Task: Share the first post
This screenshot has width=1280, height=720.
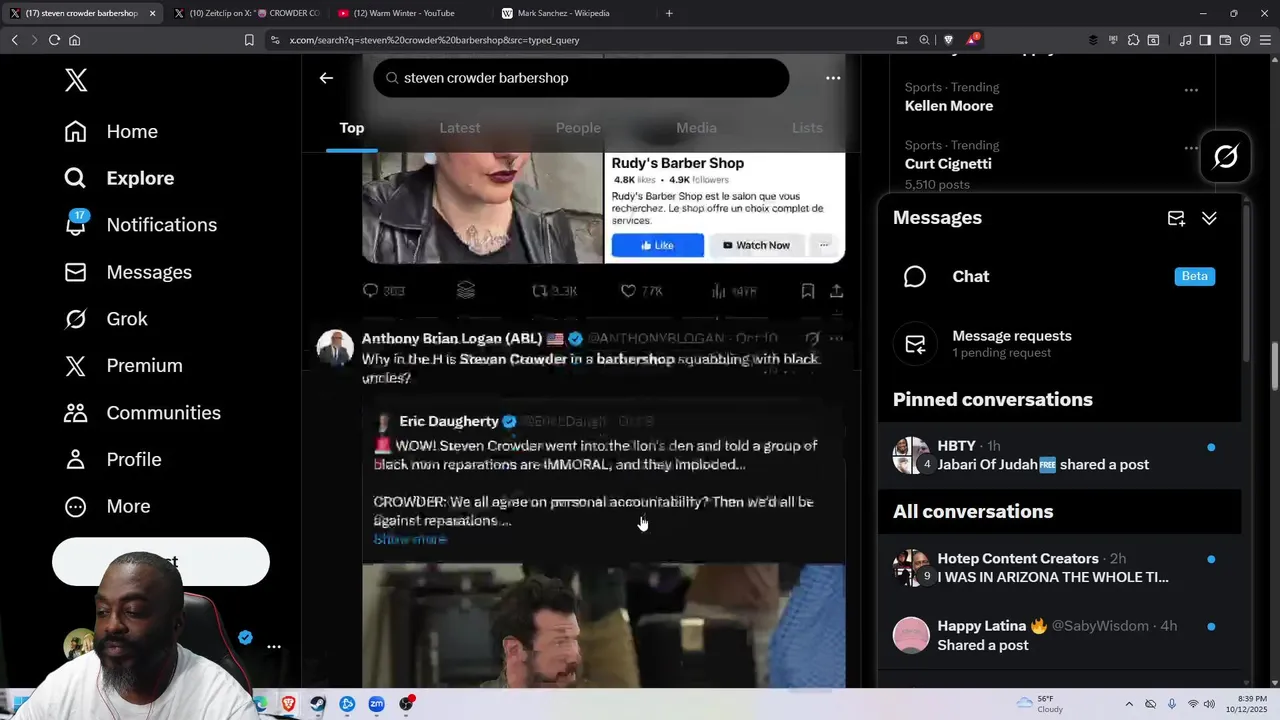Action: click(836, 291)
